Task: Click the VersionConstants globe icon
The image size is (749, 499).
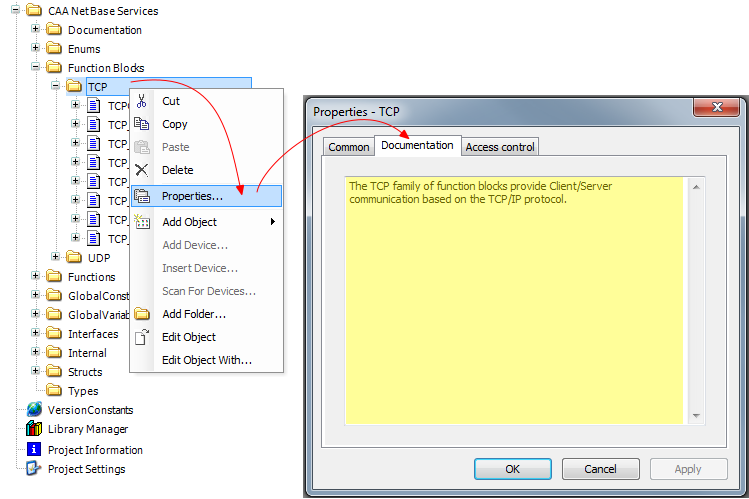Action: [x=34, y=410]
